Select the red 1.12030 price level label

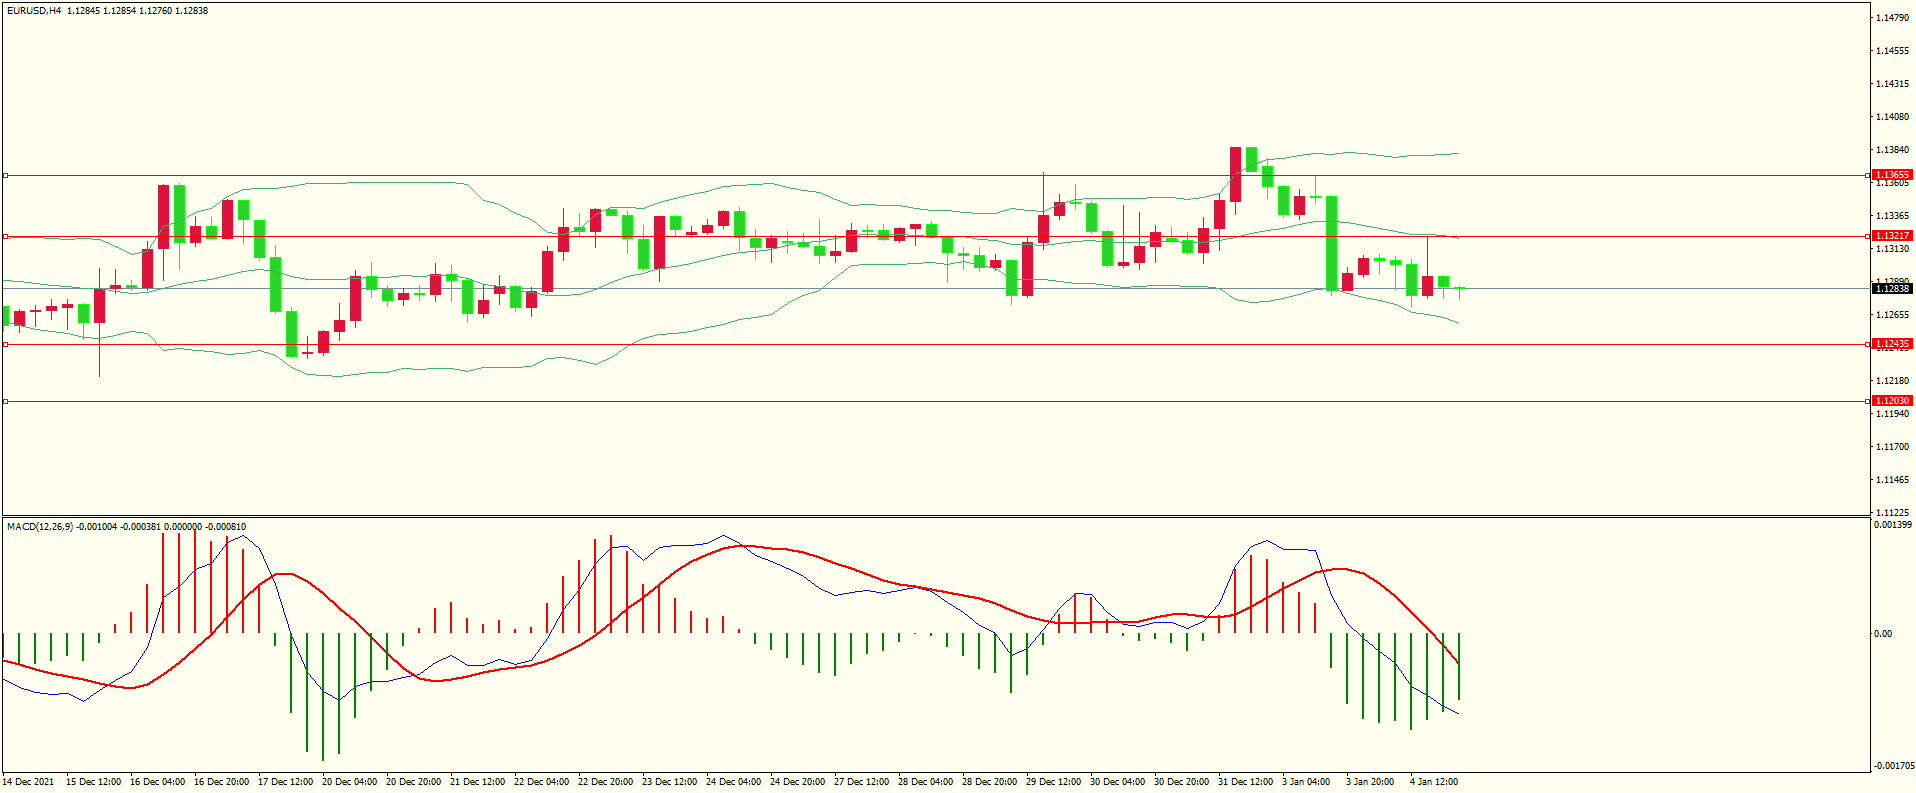1891,401
